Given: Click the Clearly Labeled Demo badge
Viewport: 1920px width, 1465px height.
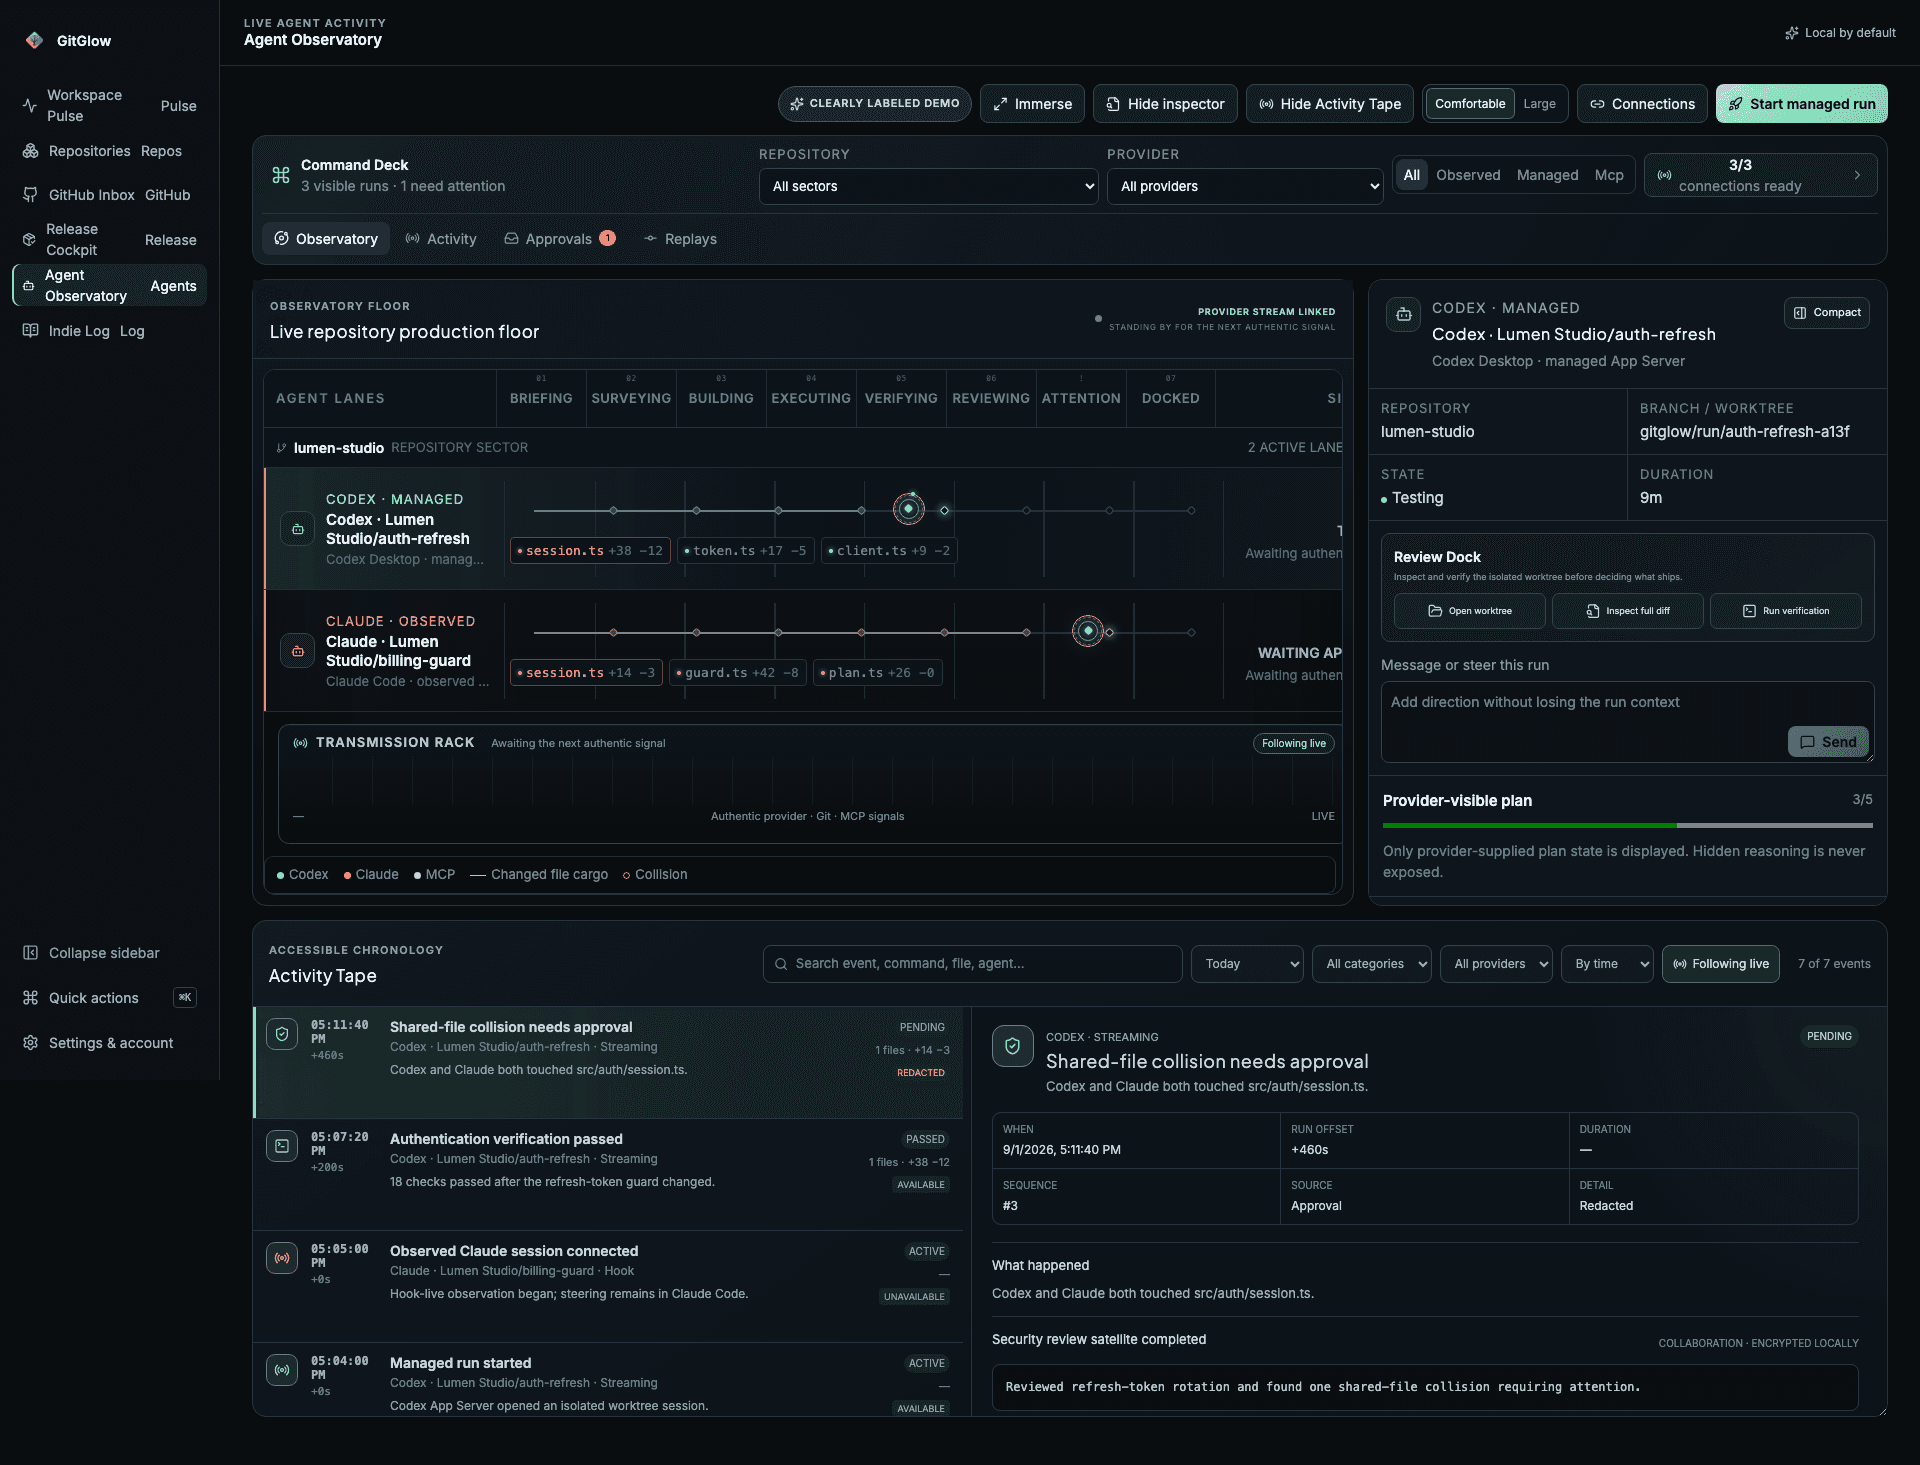Looking at the screenshot, I should tap(875, 104).
